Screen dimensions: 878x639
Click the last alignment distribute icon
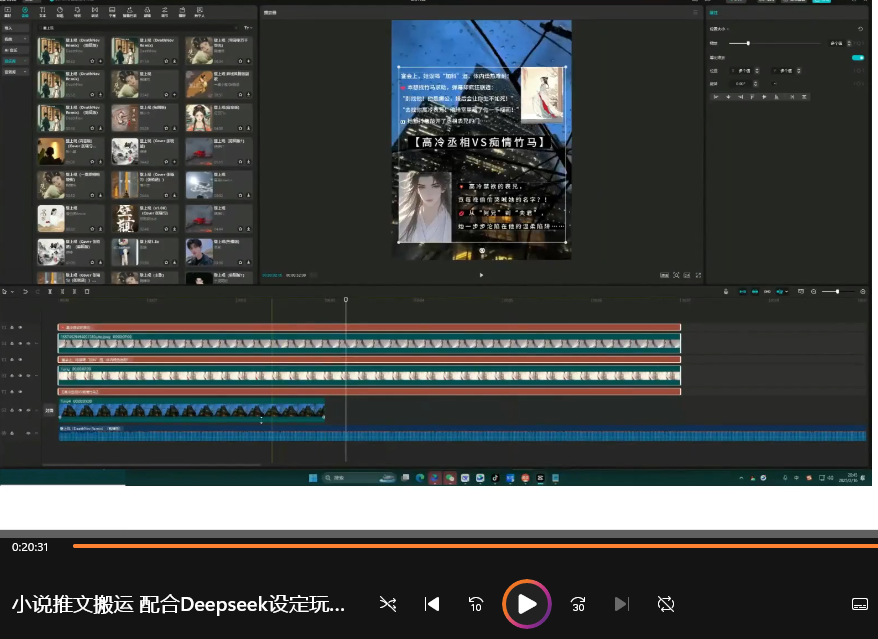pyautogui.click(x=804, y=97)
